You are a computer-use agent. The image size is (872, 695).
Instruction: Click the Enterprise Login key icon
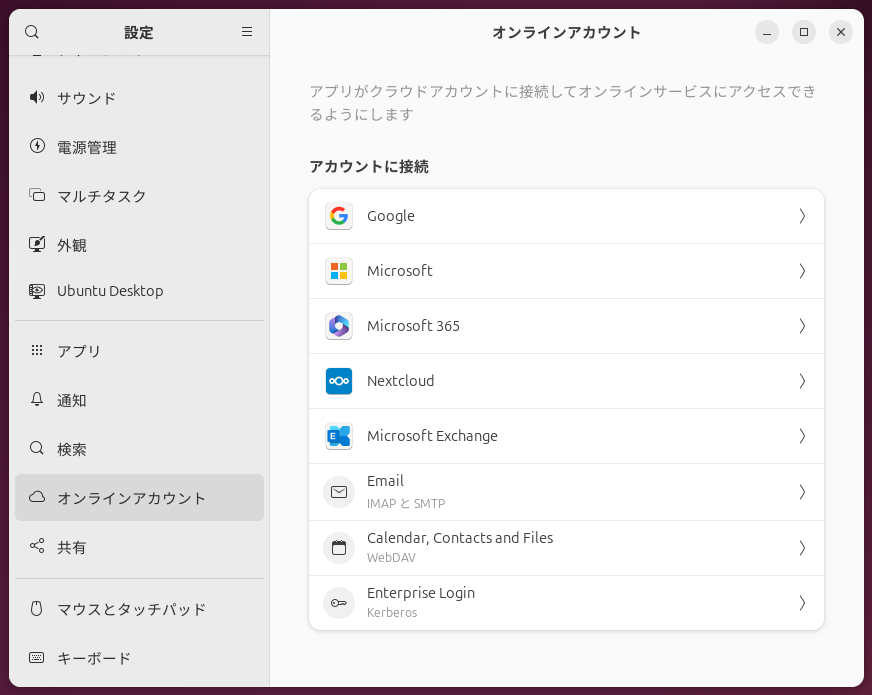339,602
